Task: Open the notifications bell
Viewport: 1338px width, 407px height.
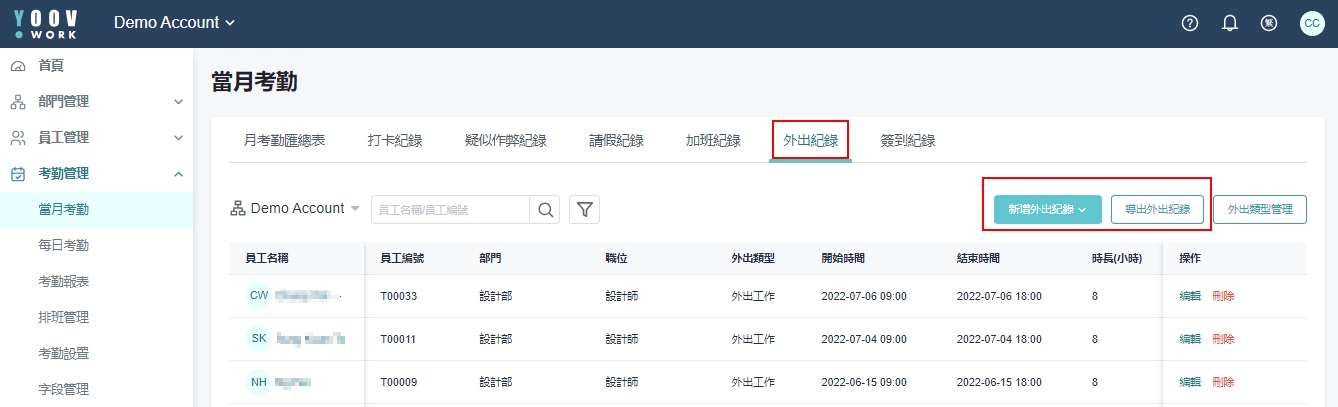Action: (1230, 23)
